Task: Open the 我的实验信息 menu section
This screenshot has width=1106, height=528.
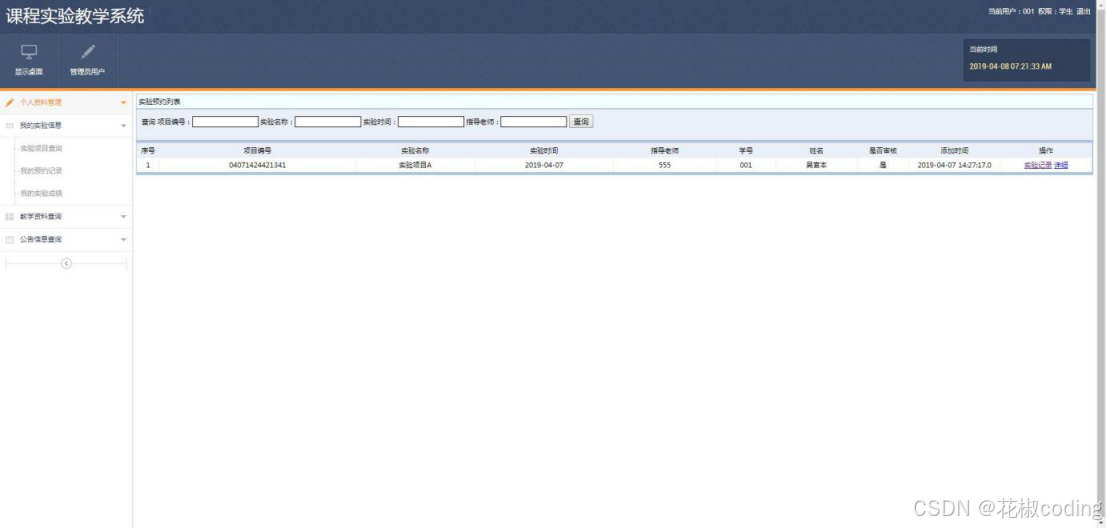Action: point(66,125)
